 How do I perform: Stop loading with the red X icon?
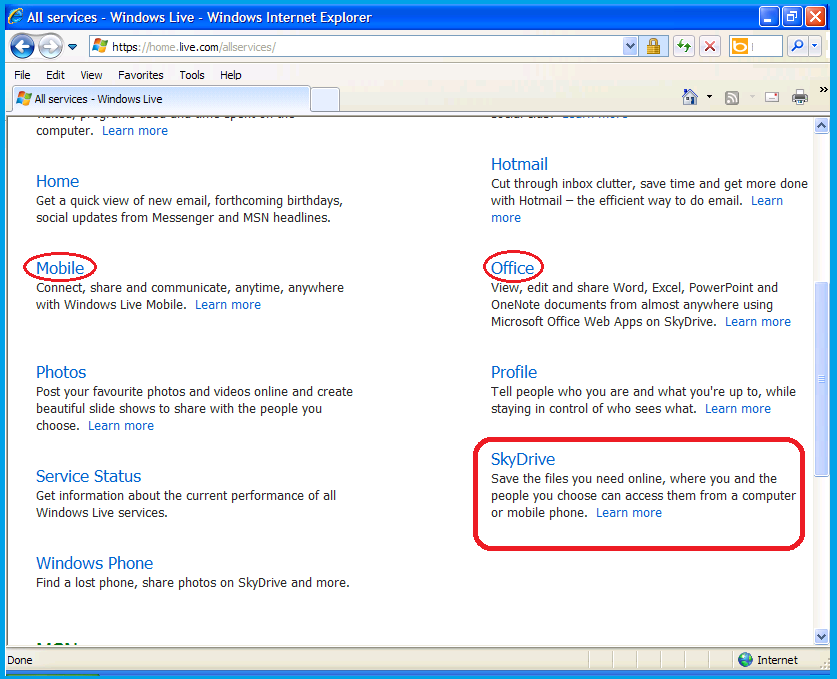pyautogui.click(x=709, y=46)
